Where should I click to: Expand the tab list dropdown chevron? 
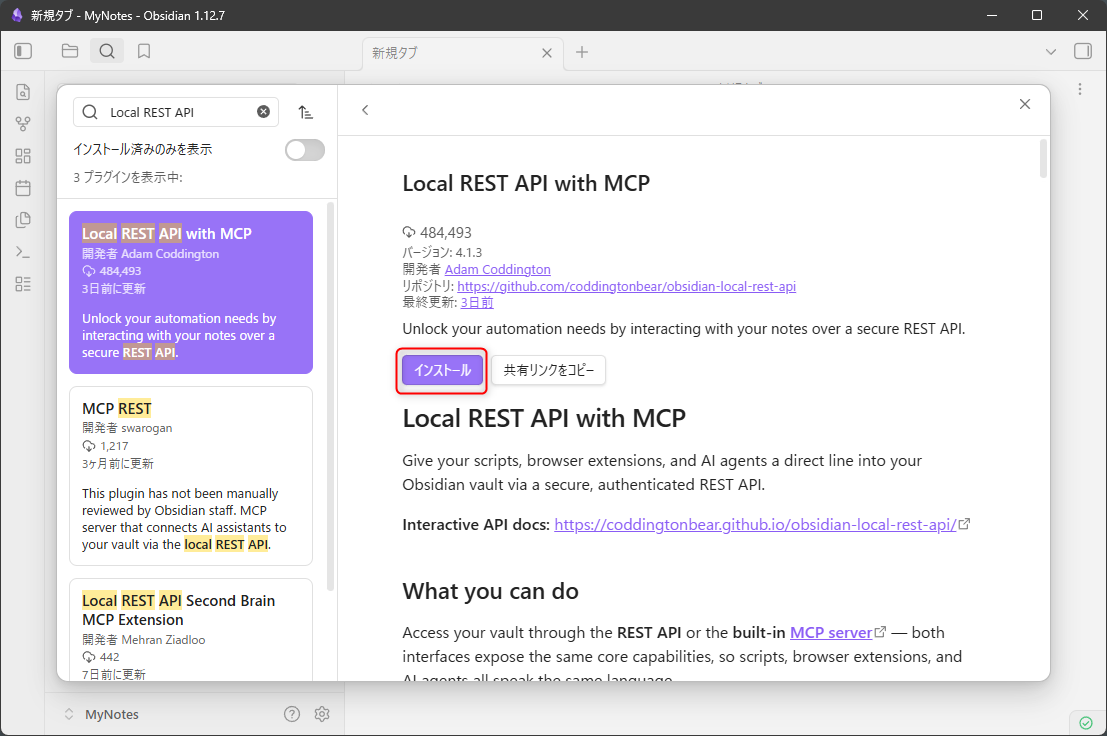click(x=1051, y=52)
